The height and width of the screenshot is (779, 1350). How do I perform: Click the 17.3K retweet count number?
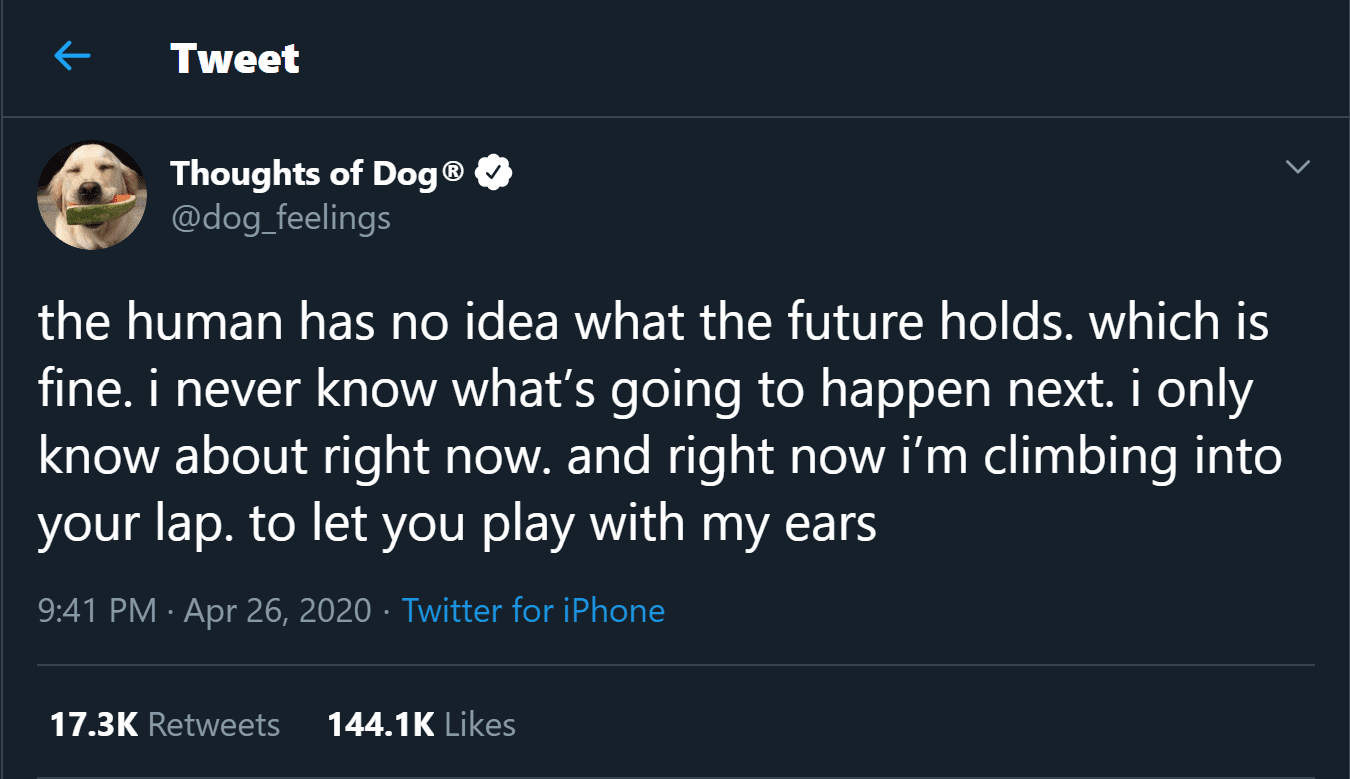click(93, 724)
